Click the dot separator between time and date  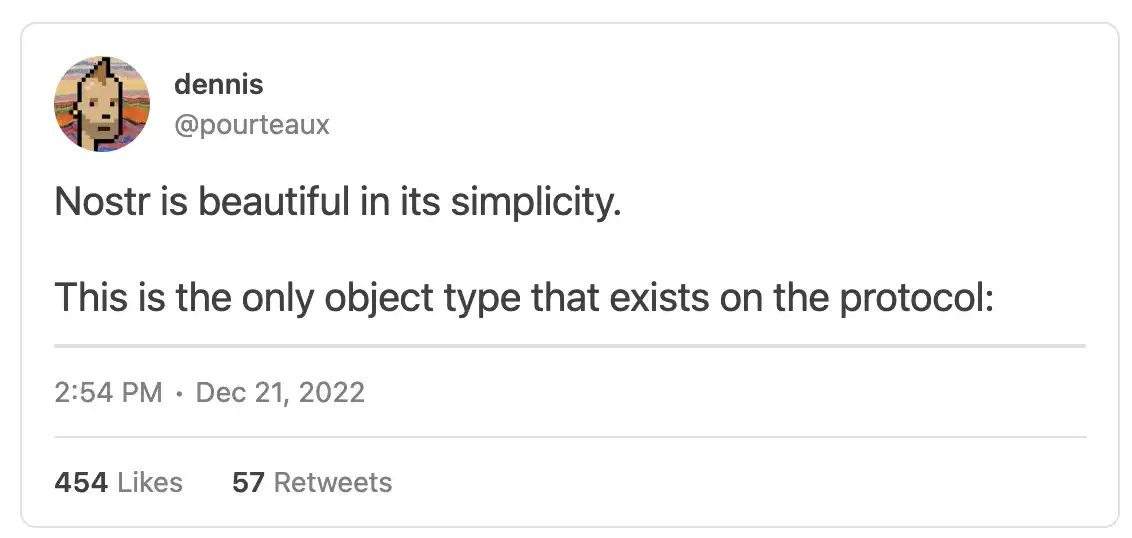178,392
